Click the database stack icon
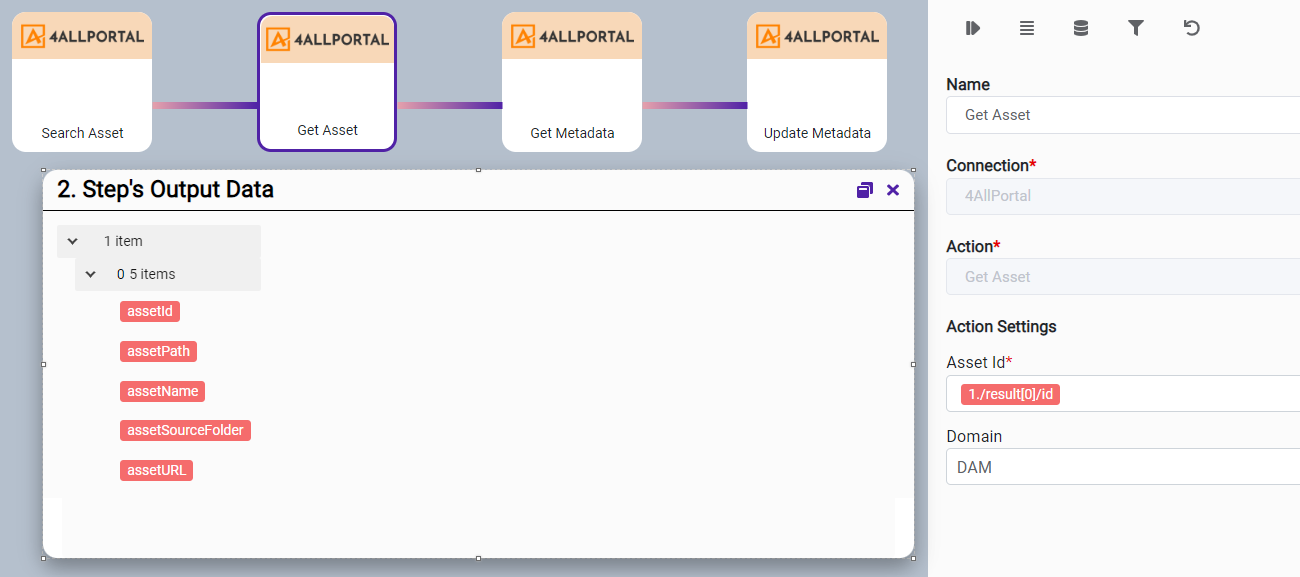Screen dimensions: 1300x577 click(x=1081, y=28)
